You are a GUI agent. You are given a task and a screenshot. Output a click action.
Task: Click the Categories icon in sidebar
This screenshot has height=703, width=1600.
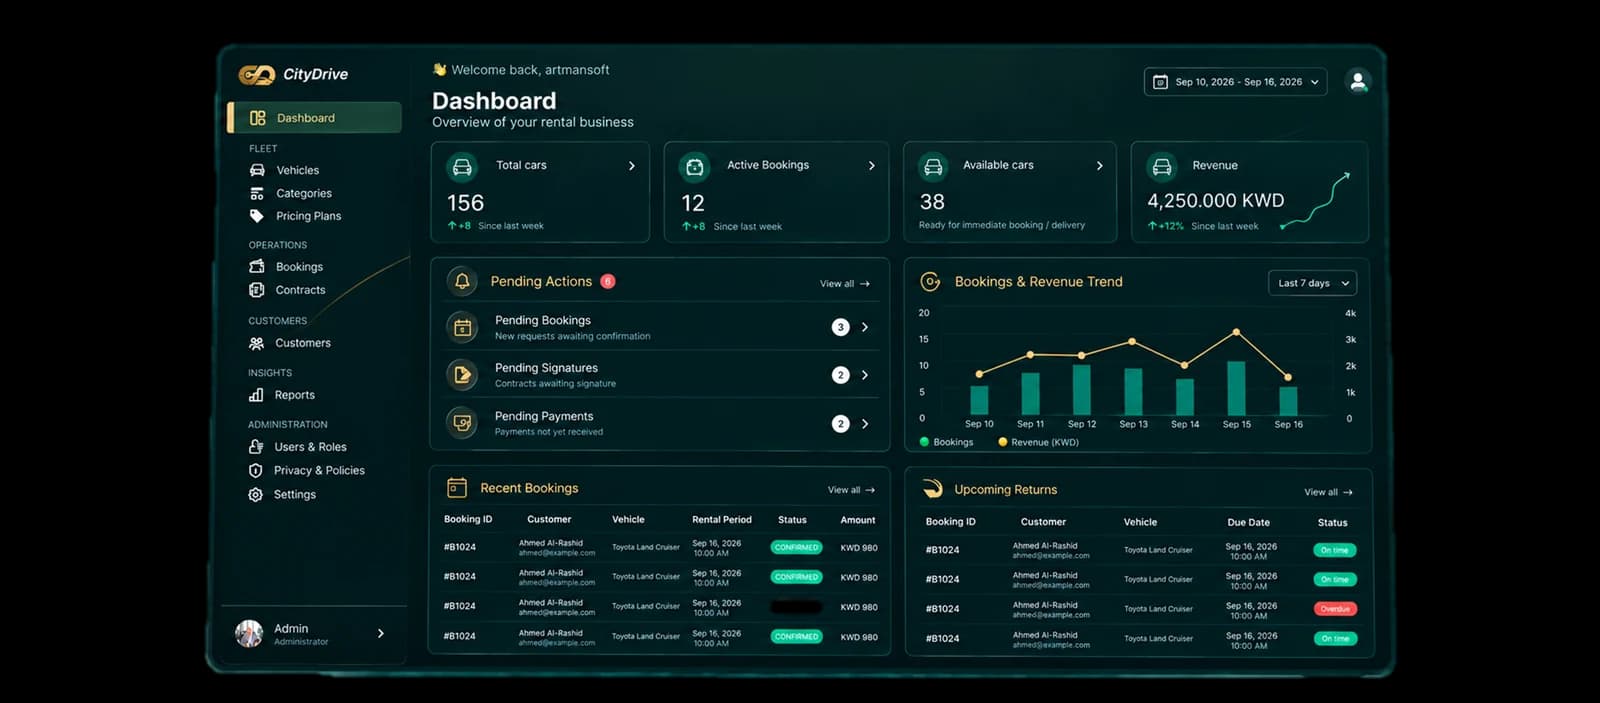tap(257, 193)
